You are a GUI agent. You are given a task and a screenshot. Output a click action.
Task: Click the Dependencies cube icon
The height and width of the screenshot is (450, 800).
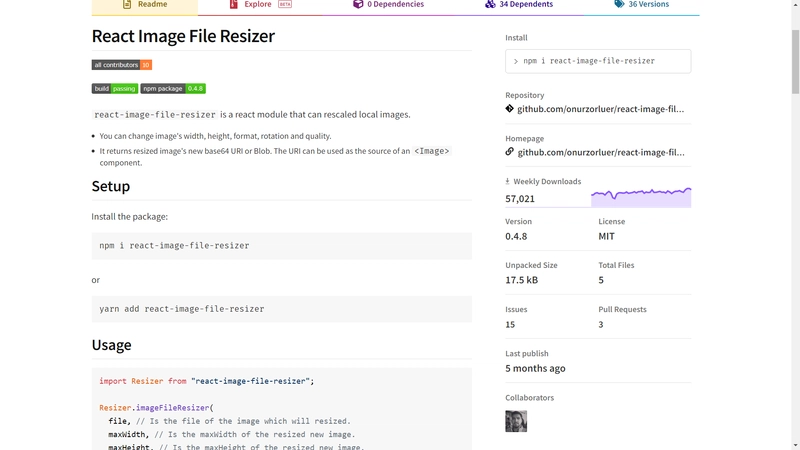click(358, 4)
